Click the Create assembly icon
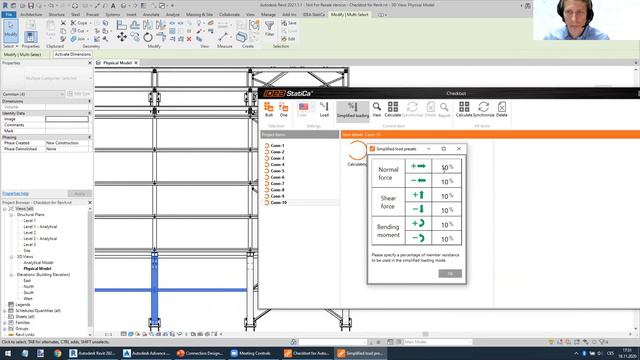The height and width of the screenshot is (360, 640). point(241,37)
